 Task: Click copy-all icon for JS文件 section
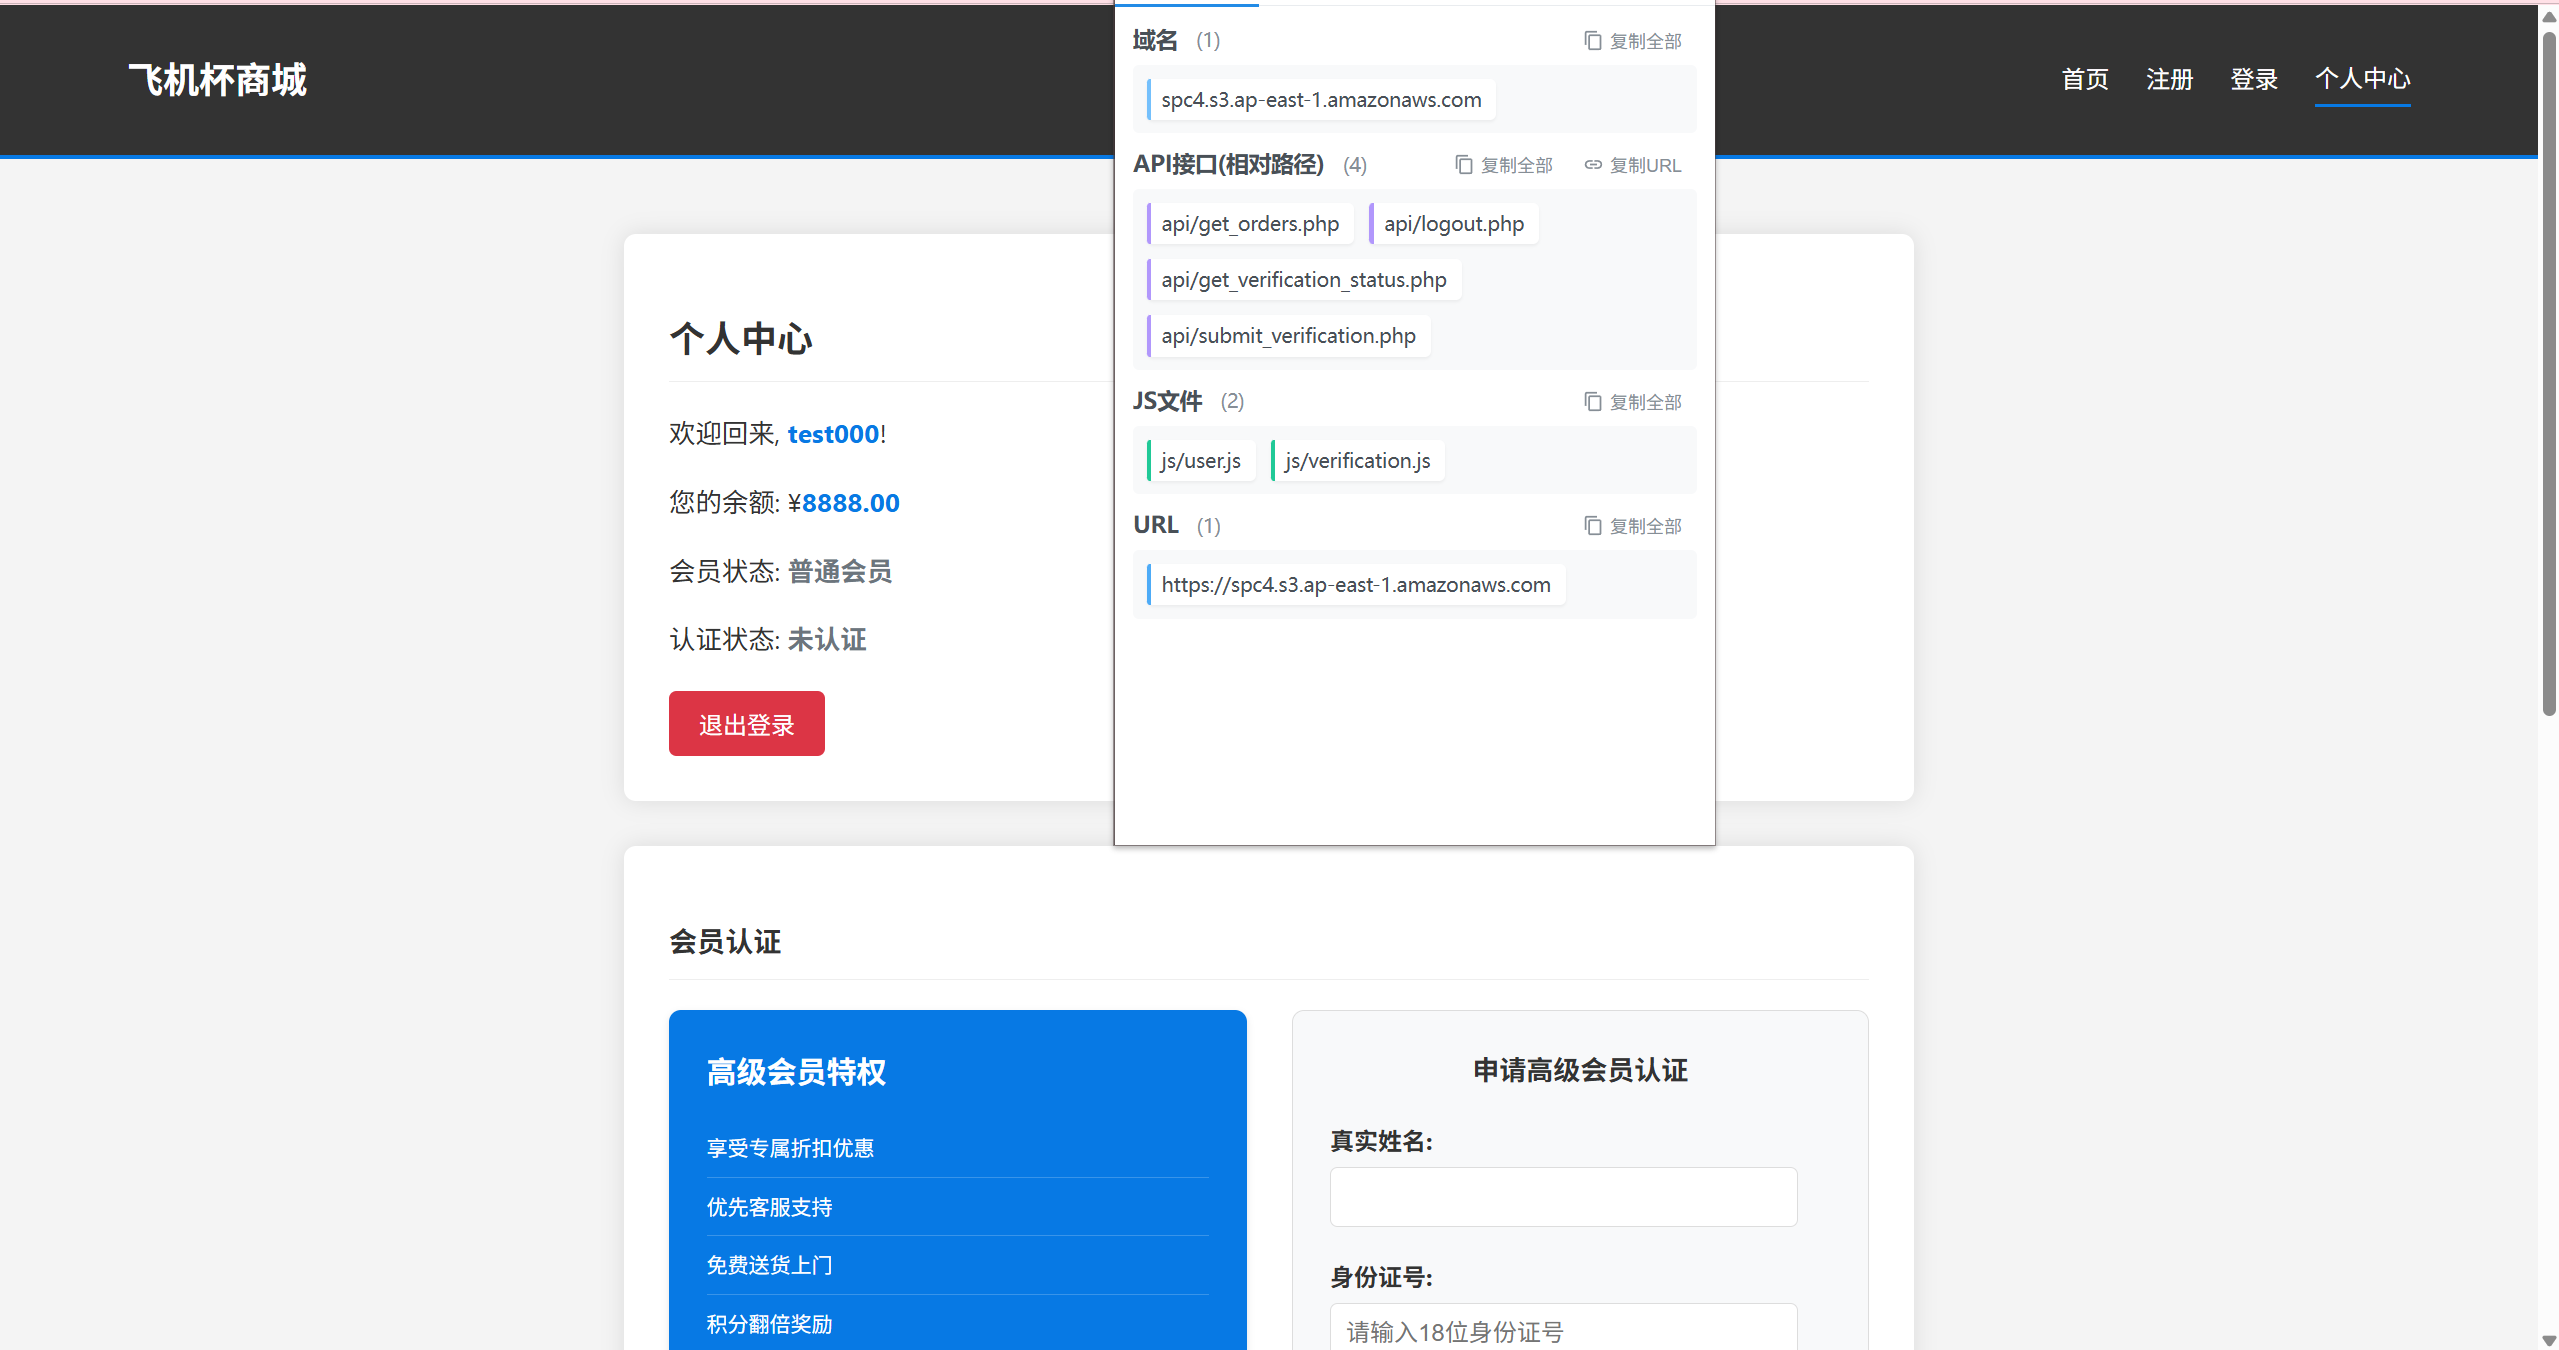point(1592,402)
